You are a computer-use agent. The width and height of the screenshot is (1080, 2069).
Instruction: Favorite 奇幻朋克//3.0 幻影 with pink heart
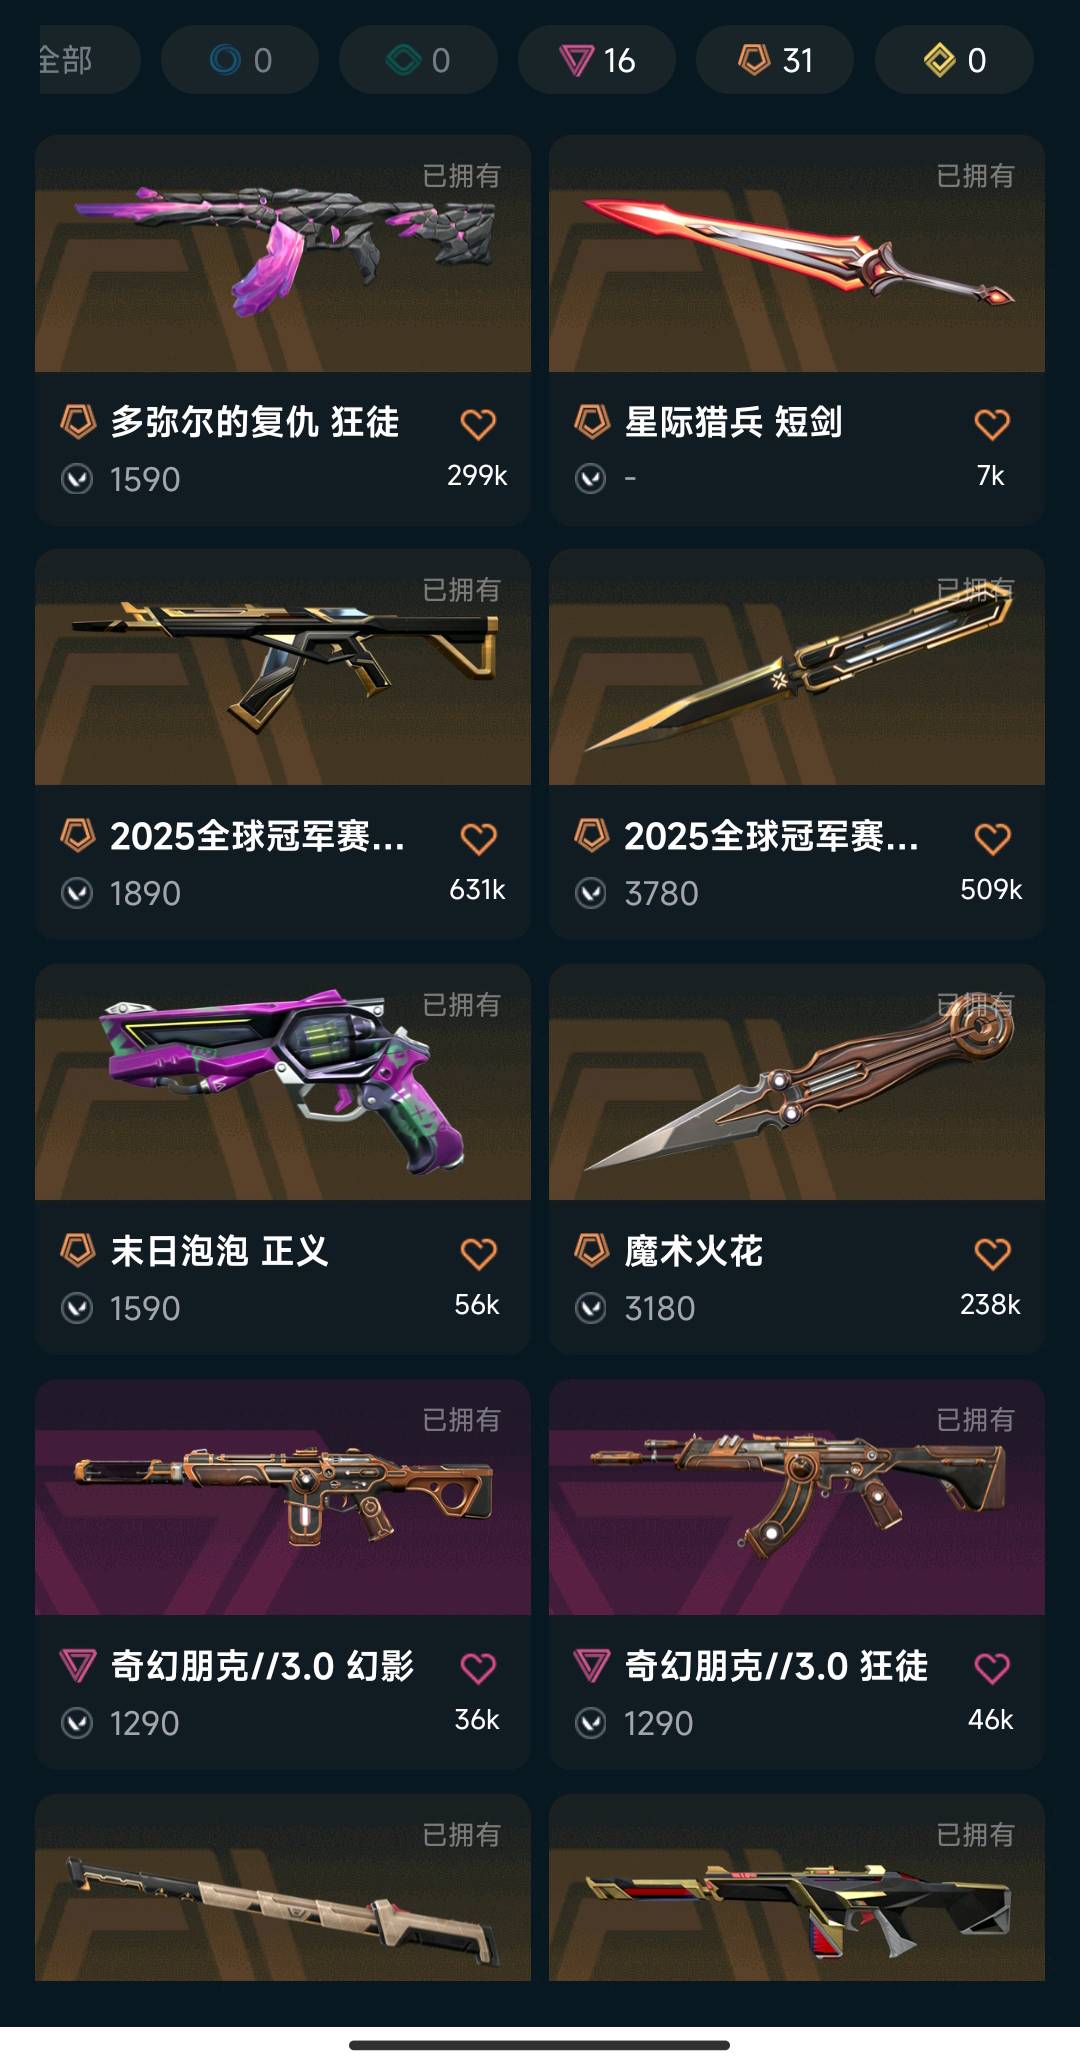tap(478, 1668)
